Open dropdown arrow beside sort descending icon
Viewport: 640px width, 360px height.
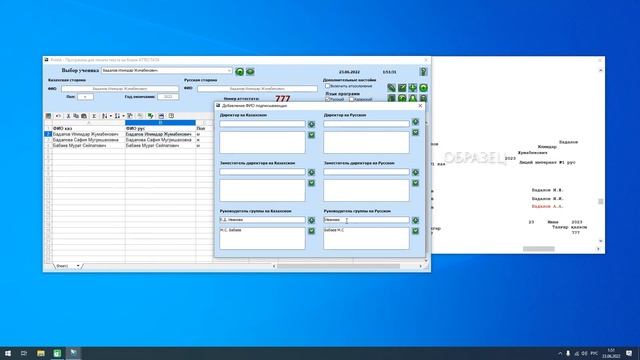[123, 116]
